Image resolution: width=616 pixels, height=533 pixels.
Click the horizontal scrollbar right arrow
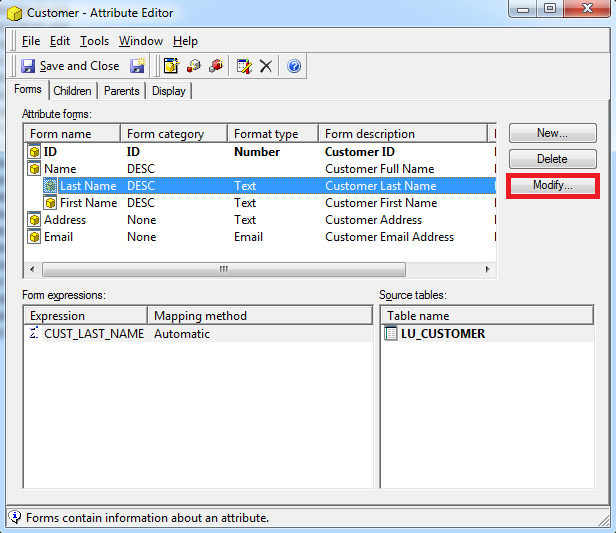coord(488,269)
